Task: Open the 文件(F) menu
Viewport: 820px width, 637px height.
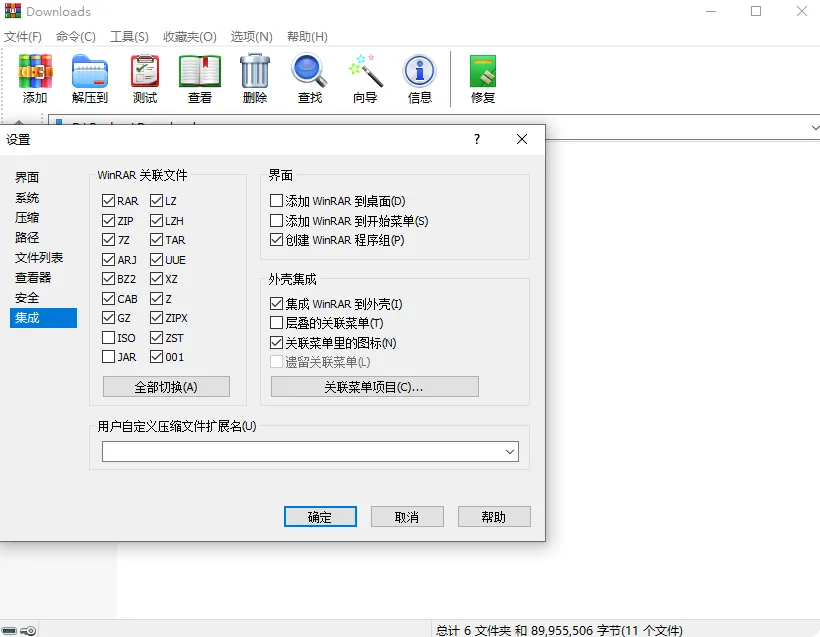Action: (x=23, y=37)
